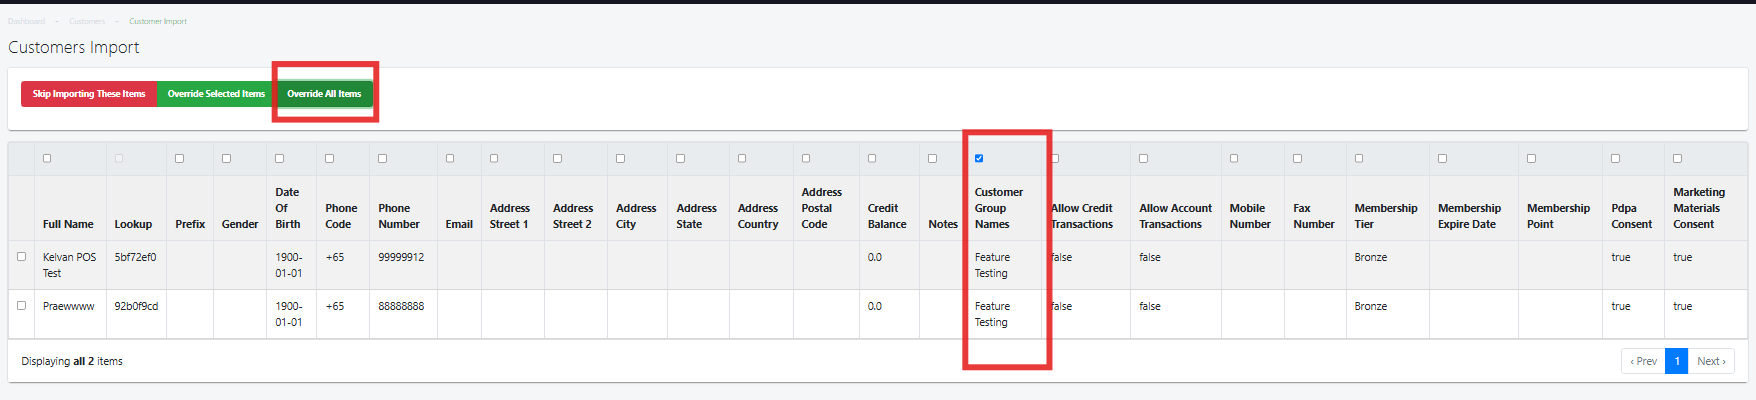Click the Kelvan POS Test name cell
This screenshot has width=1756, height=400.
(x=69, y=265)
